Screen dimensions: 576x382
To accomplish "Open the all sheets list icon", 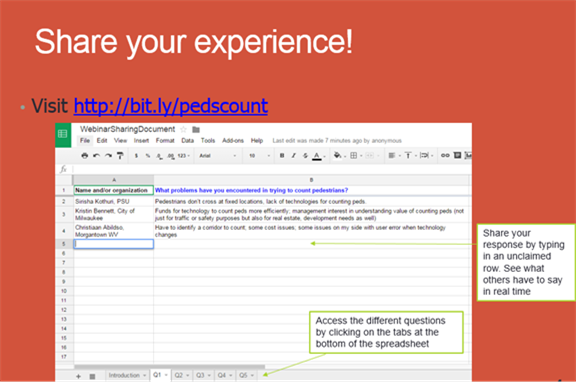I will pos(92,376).
